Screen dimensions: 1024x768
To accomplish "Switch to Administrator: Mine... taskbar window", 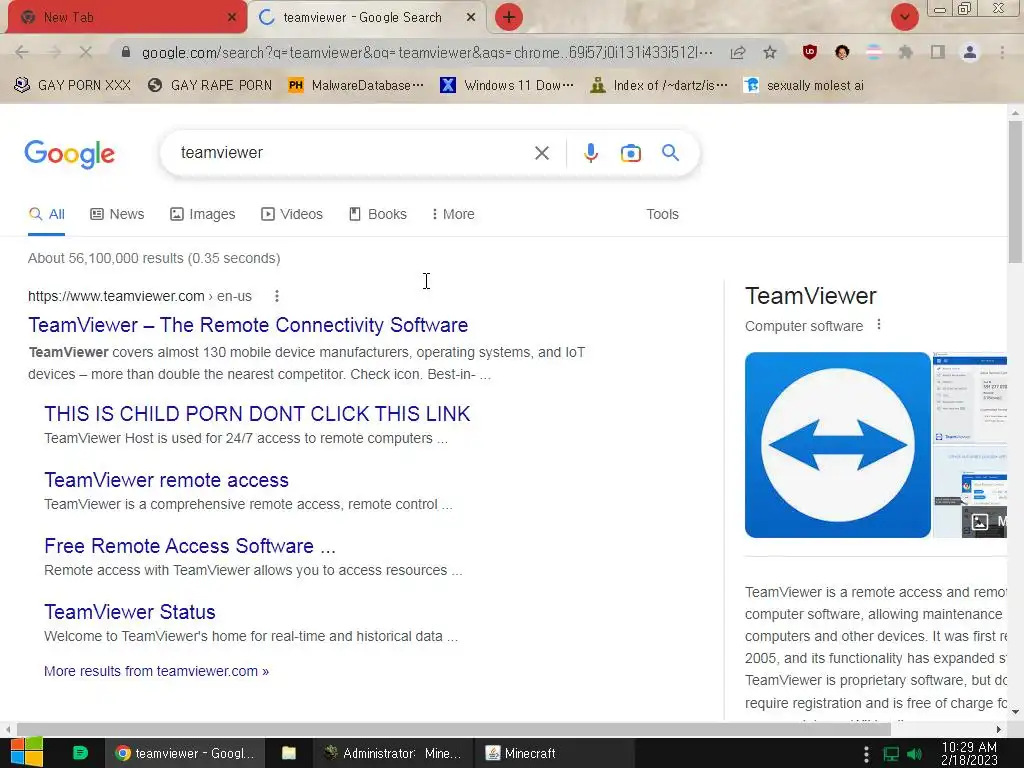I will (x=393, y=753).
